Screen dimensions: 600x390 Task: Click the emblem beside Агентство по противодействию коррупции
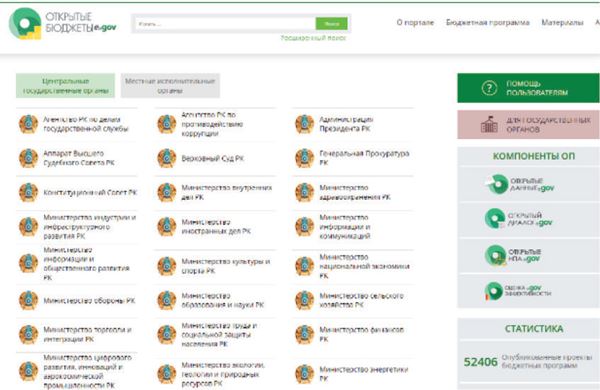pyautogui.click(x=167, y=124)
